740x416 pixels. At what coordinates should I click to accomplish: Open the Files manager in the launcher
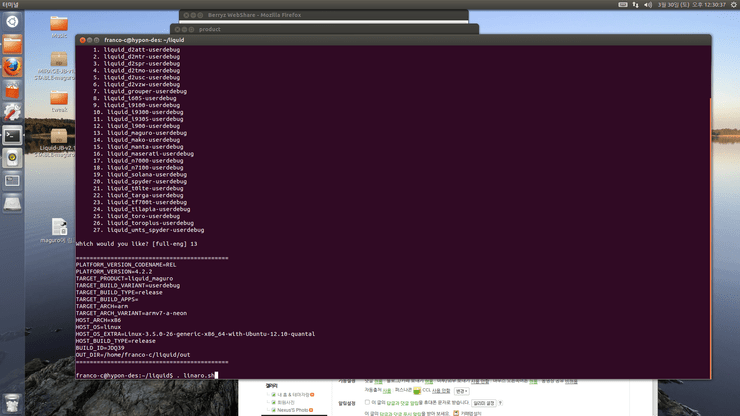coord(12,44)
